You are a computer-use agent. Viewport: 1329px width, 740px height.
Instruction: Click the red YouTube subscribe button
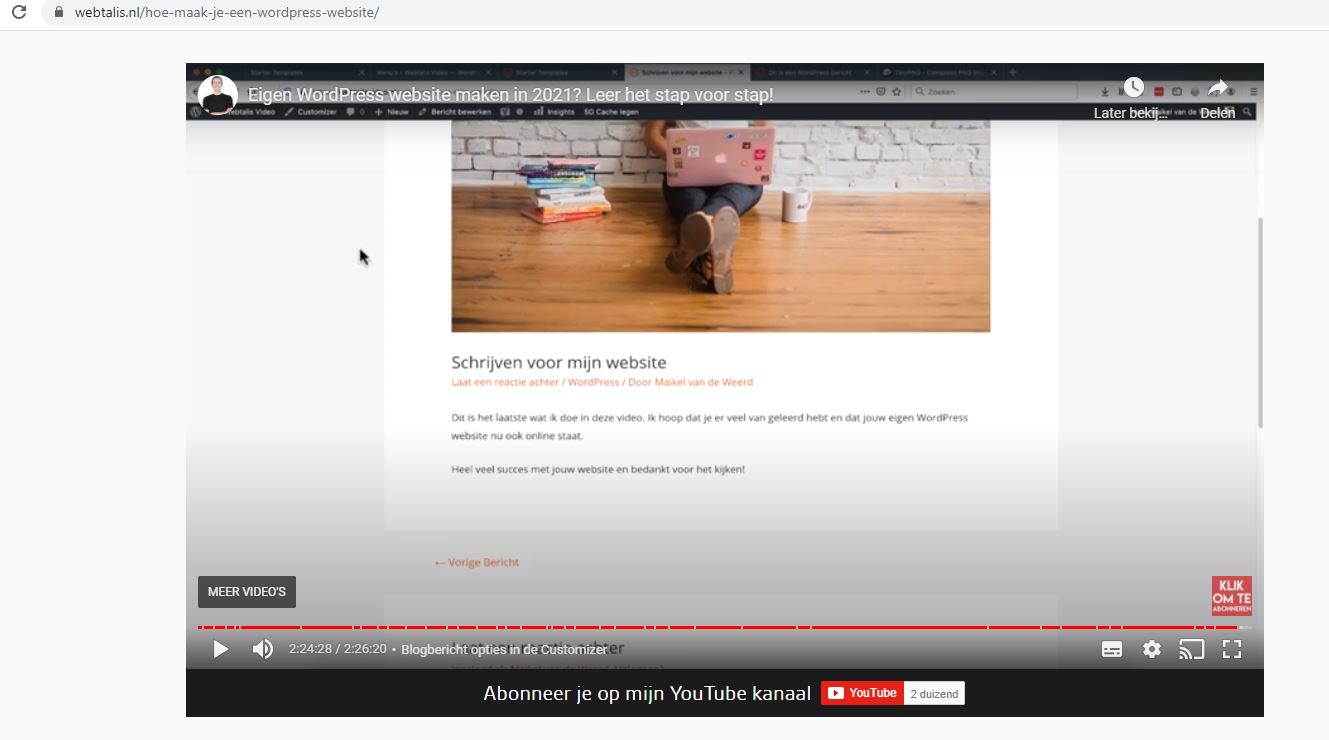click(x=862, y=693)
